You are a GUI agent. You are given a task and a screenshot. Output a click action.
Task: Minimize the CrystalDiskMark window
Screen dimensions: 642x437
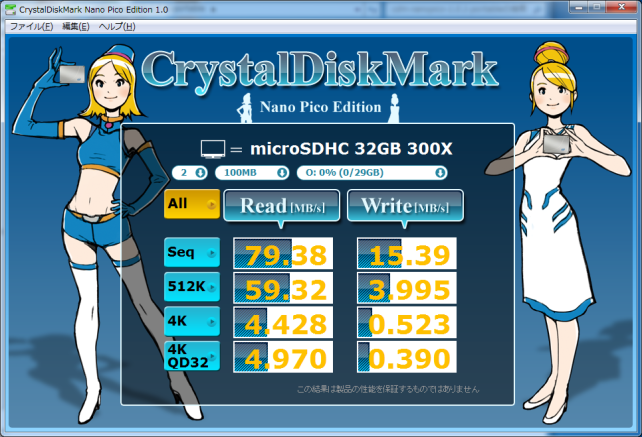point(579,7)
